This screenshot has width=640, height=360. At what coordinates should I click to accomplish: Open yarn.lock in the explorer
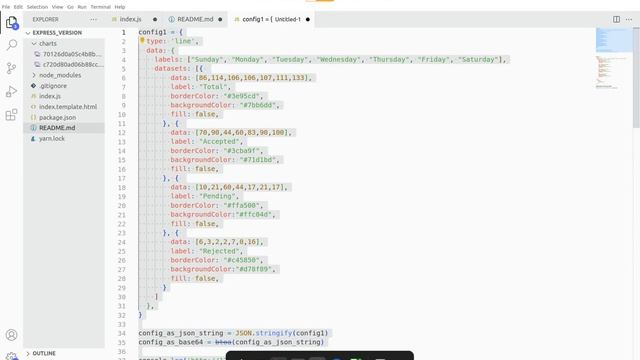point(52,138)
